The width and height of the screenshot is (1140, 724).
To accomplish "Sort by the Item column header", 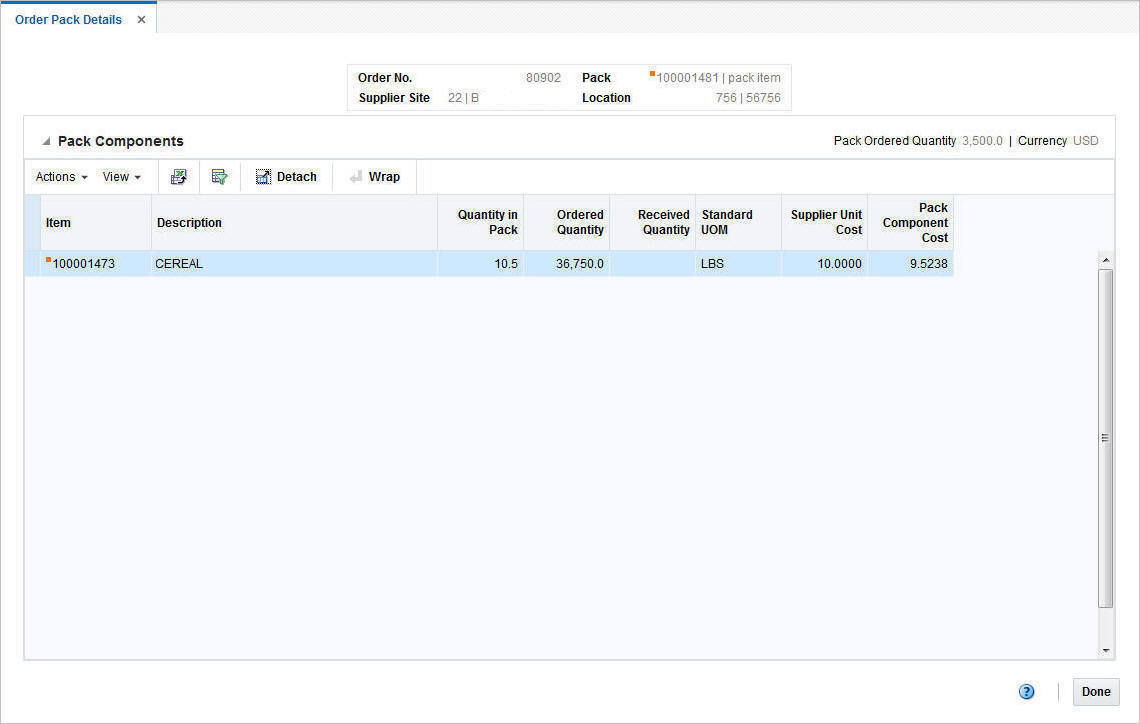I will [95, 222].
